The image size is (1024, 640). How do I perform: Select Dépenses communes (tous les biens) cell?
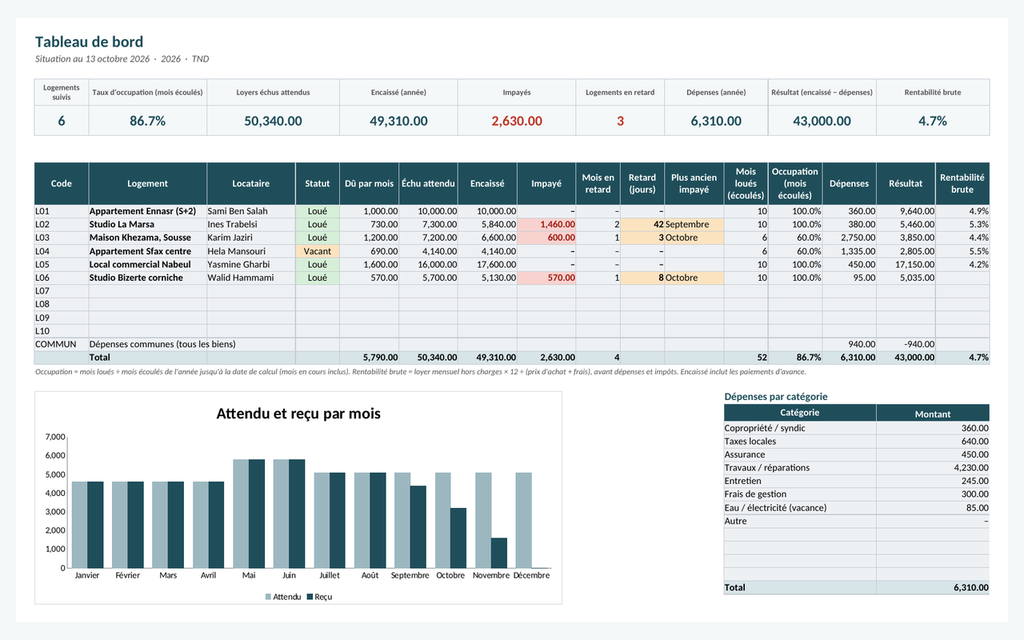[163, 344]
